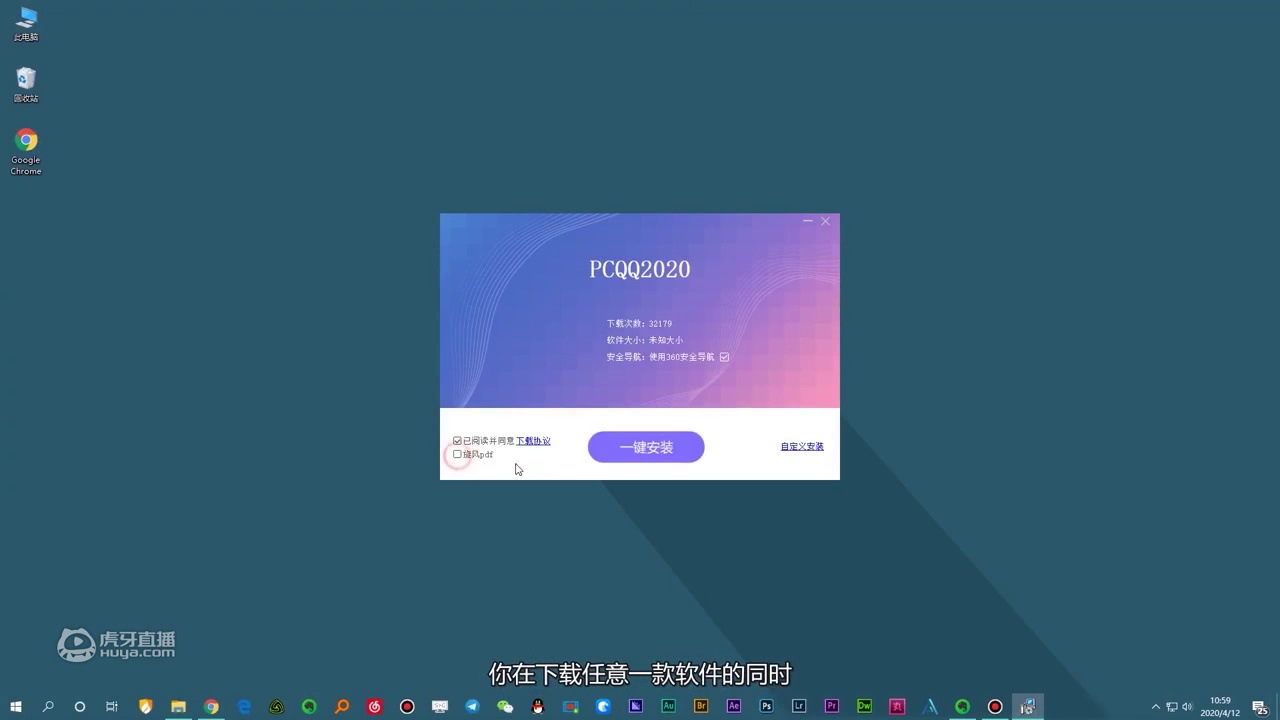This screenshot has height=720, width=1280.
Task: Close the PCQQ2020 installer window
Action: (825, 221)
